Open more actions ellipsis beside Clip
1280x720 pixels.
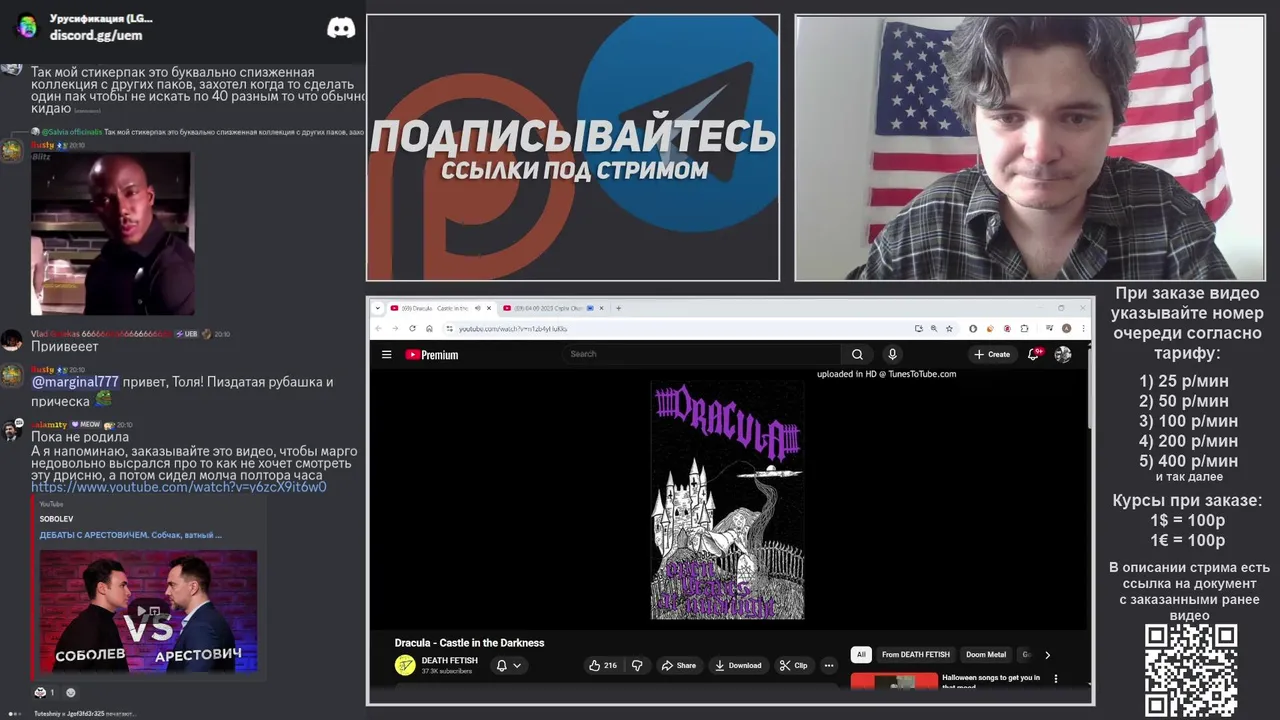pos(828,665)
